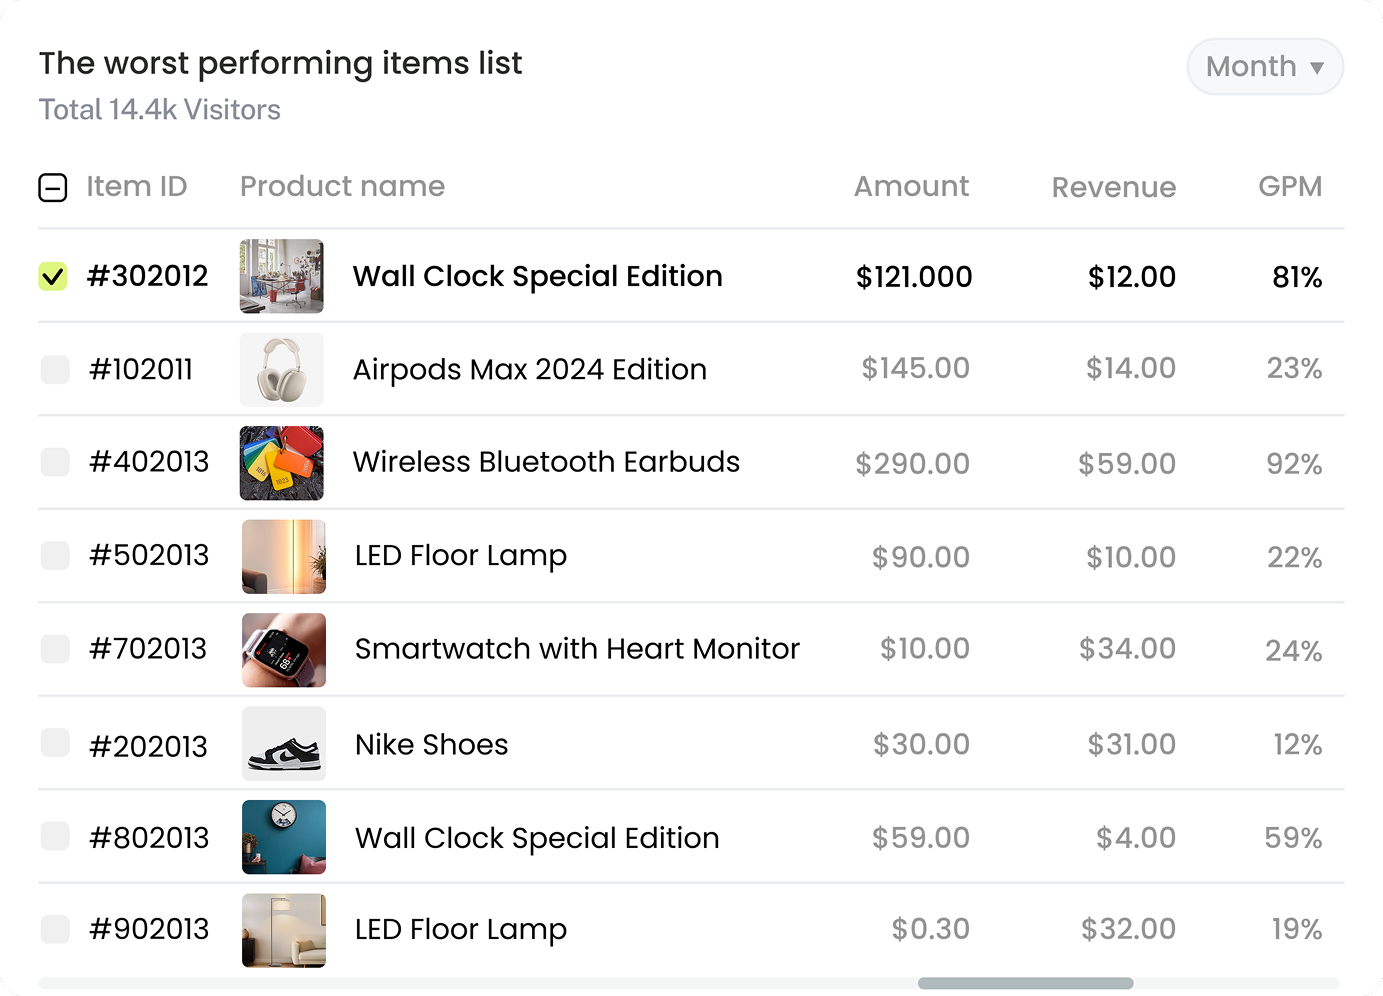
Task: Toggle the select-all checkbox in the header
Action: (53, 187)
